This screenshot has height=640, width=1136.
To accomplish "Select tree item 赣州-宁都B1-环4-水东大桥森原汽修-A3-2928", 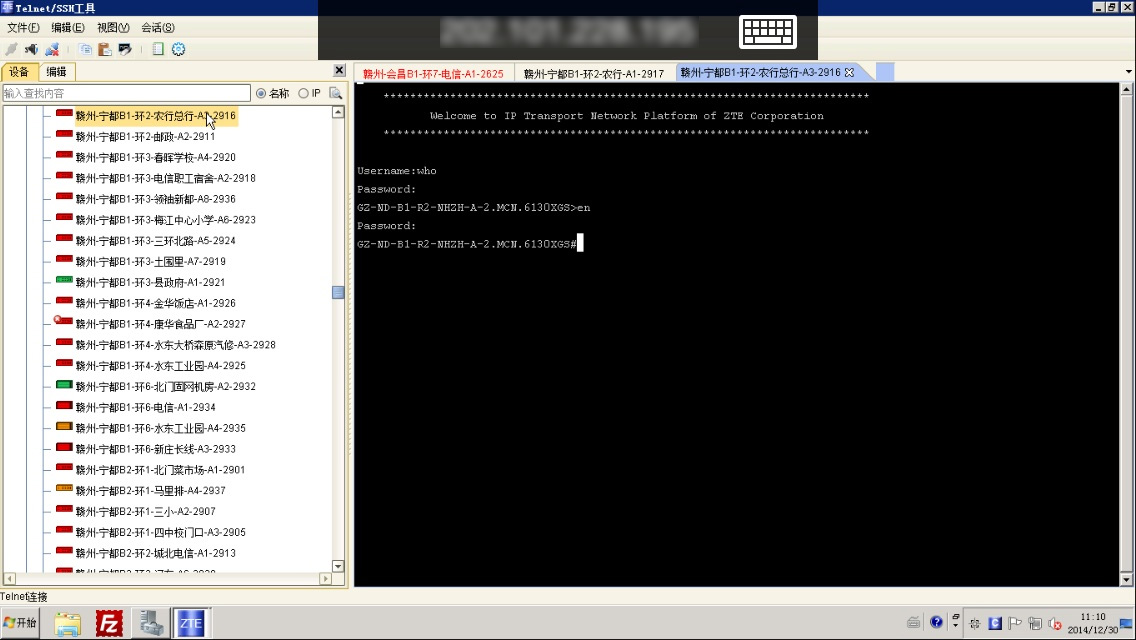I will coord(175,345).
